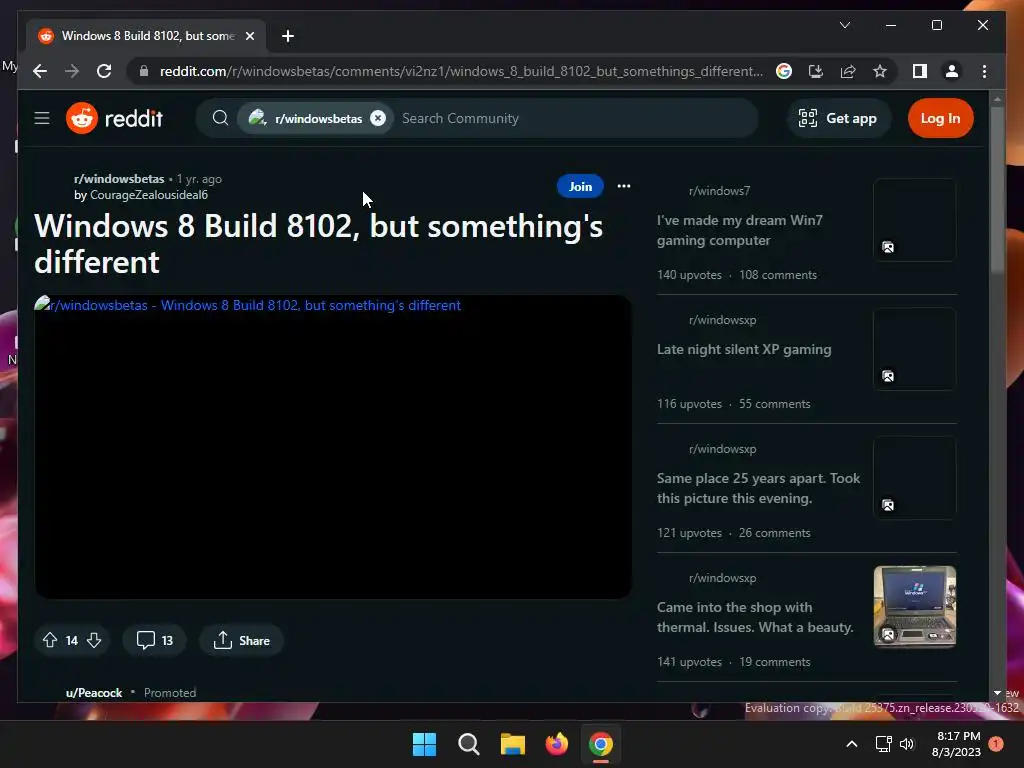Open the Windows Start menu
Image resolution: width=1024 pixels, height=768 pixels.
click(x=424, y=744)
